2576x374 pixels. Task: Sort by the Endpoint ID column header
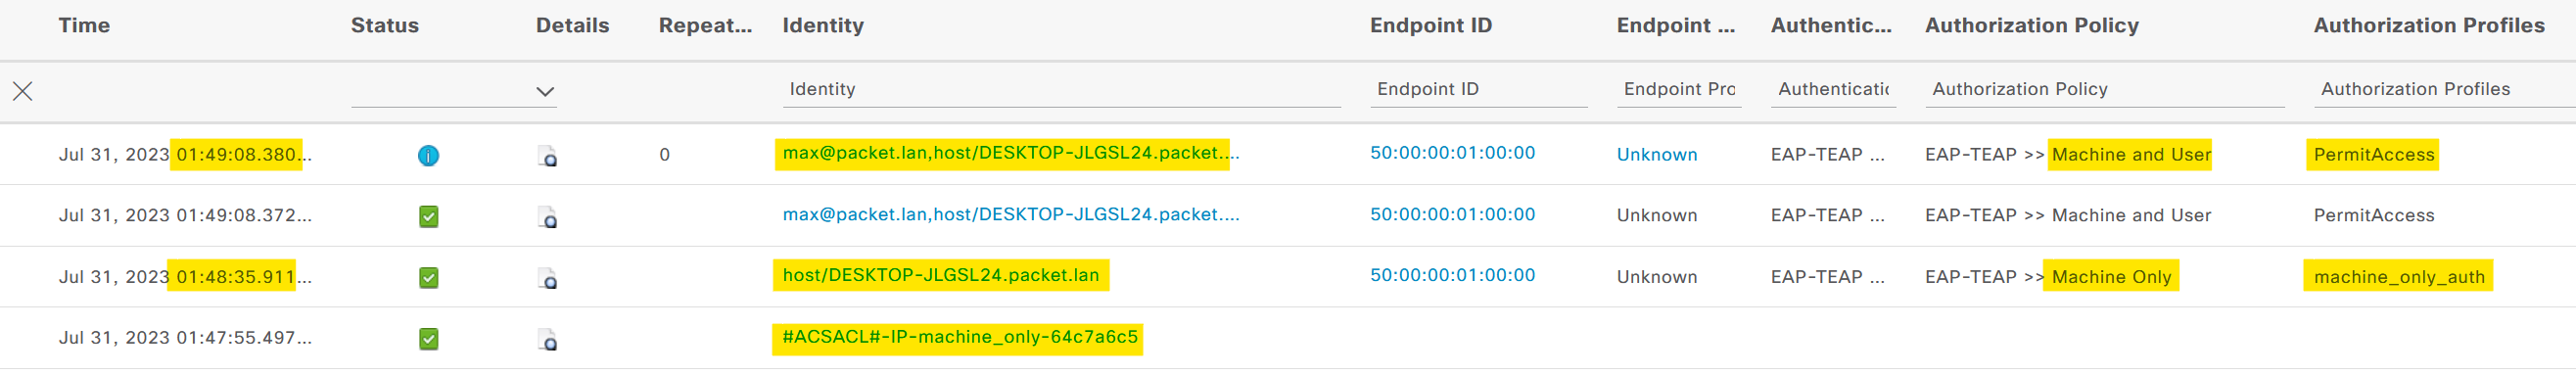(1430, 26)
